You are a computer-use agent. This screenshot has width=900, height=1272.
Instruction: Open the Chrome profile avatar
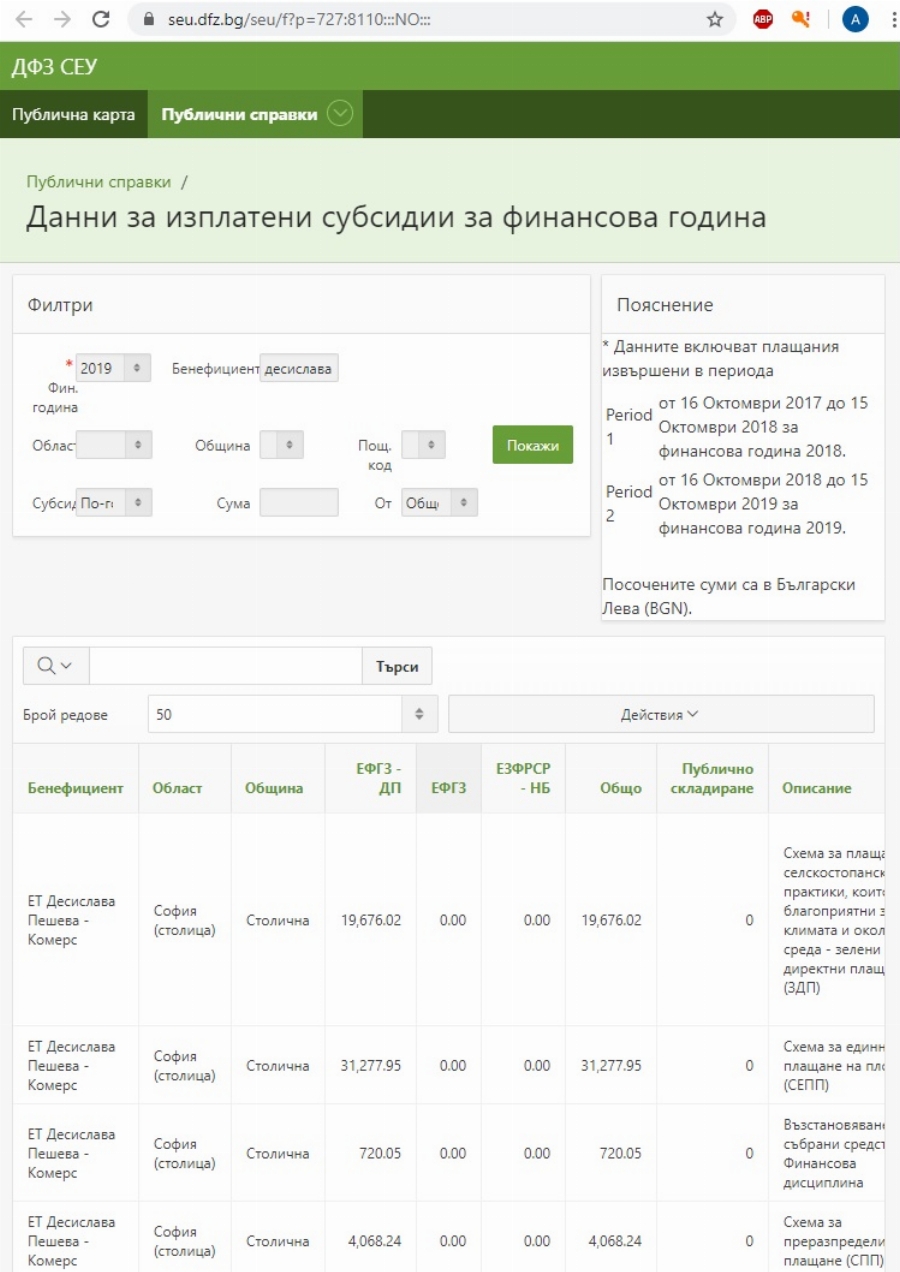pos(855,19)
